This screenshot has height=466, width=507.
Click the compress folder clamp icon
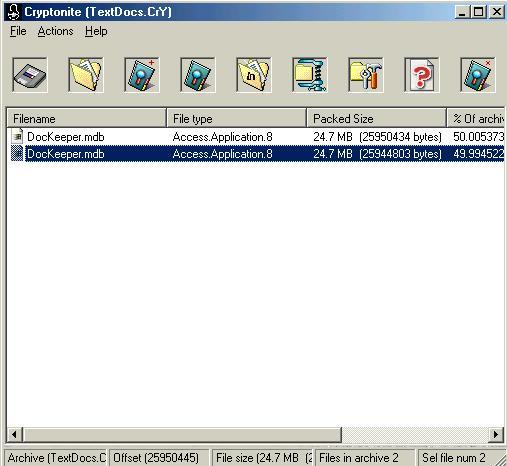pyautogui.click(x=310, y=75)
